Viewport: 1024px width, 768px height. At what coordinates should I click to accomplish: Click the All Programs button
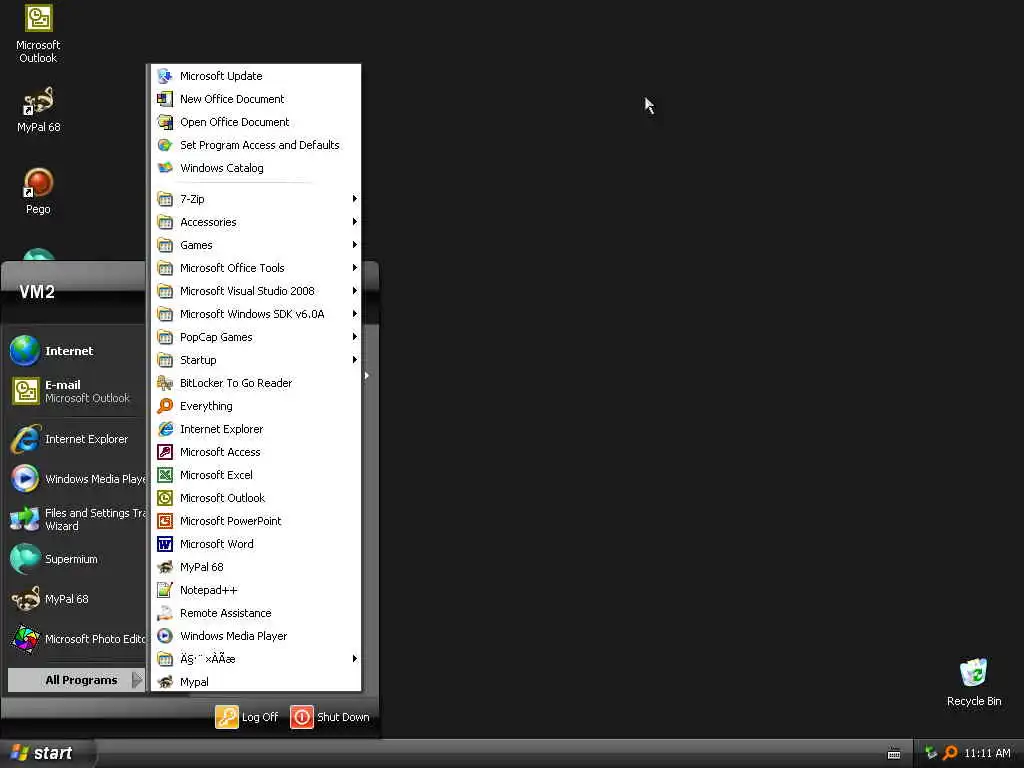76,680
